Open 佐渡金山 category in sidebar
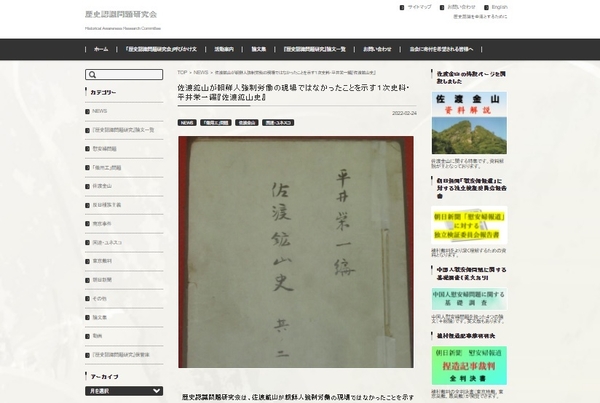This screenshot has height=403, width=600. click(x=102, y=186)
